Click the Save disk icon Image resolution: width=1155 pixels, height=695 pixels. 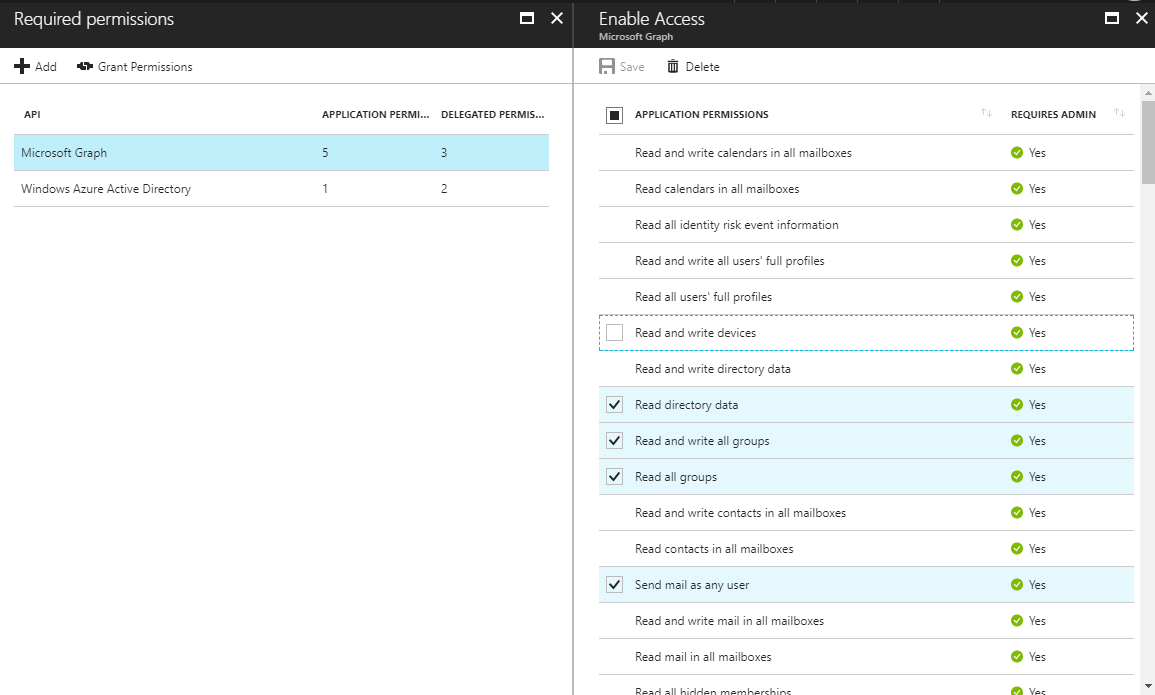[x=607, y=67]
